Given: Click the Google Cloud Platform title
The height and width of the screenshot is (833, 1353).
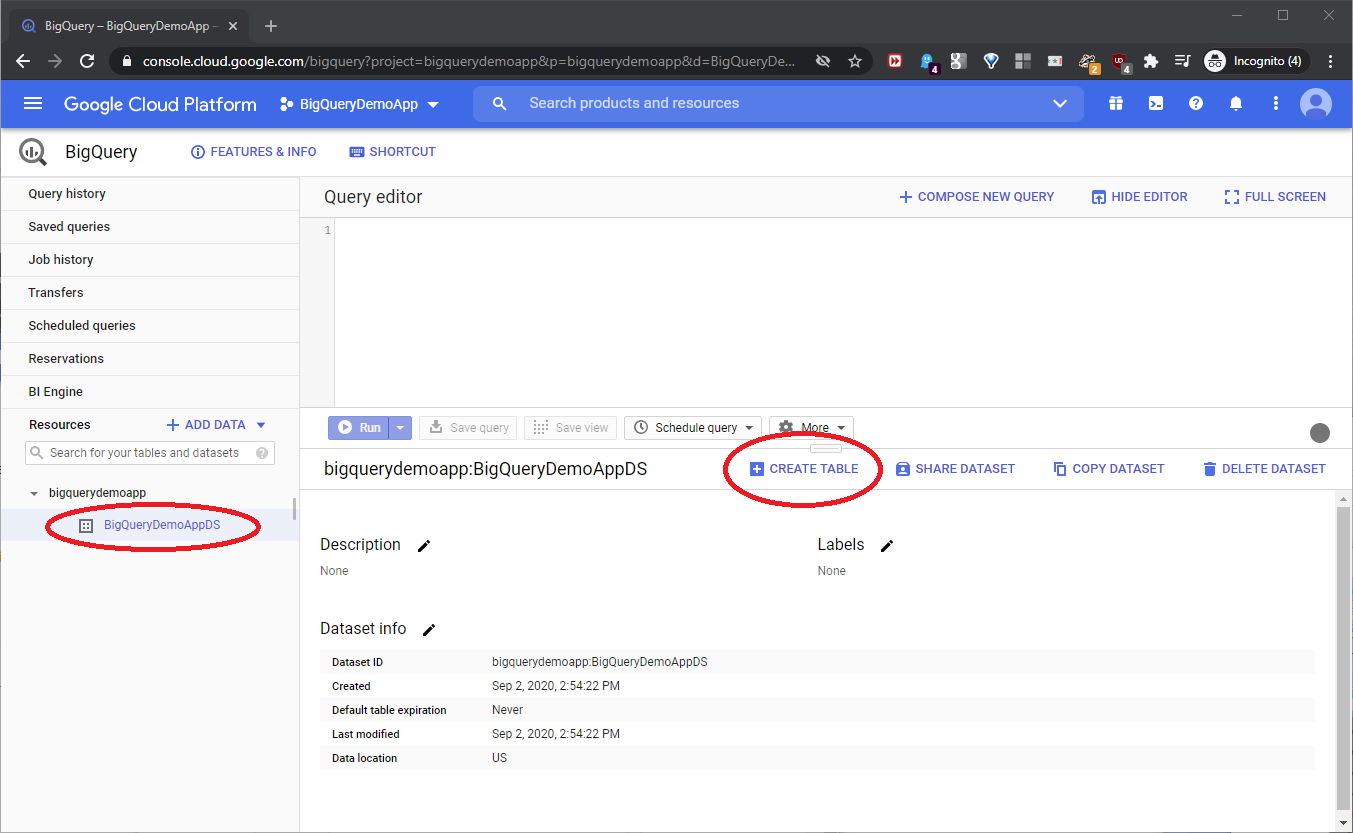Looking at the screenshot, I should click(x=160, y=104).
